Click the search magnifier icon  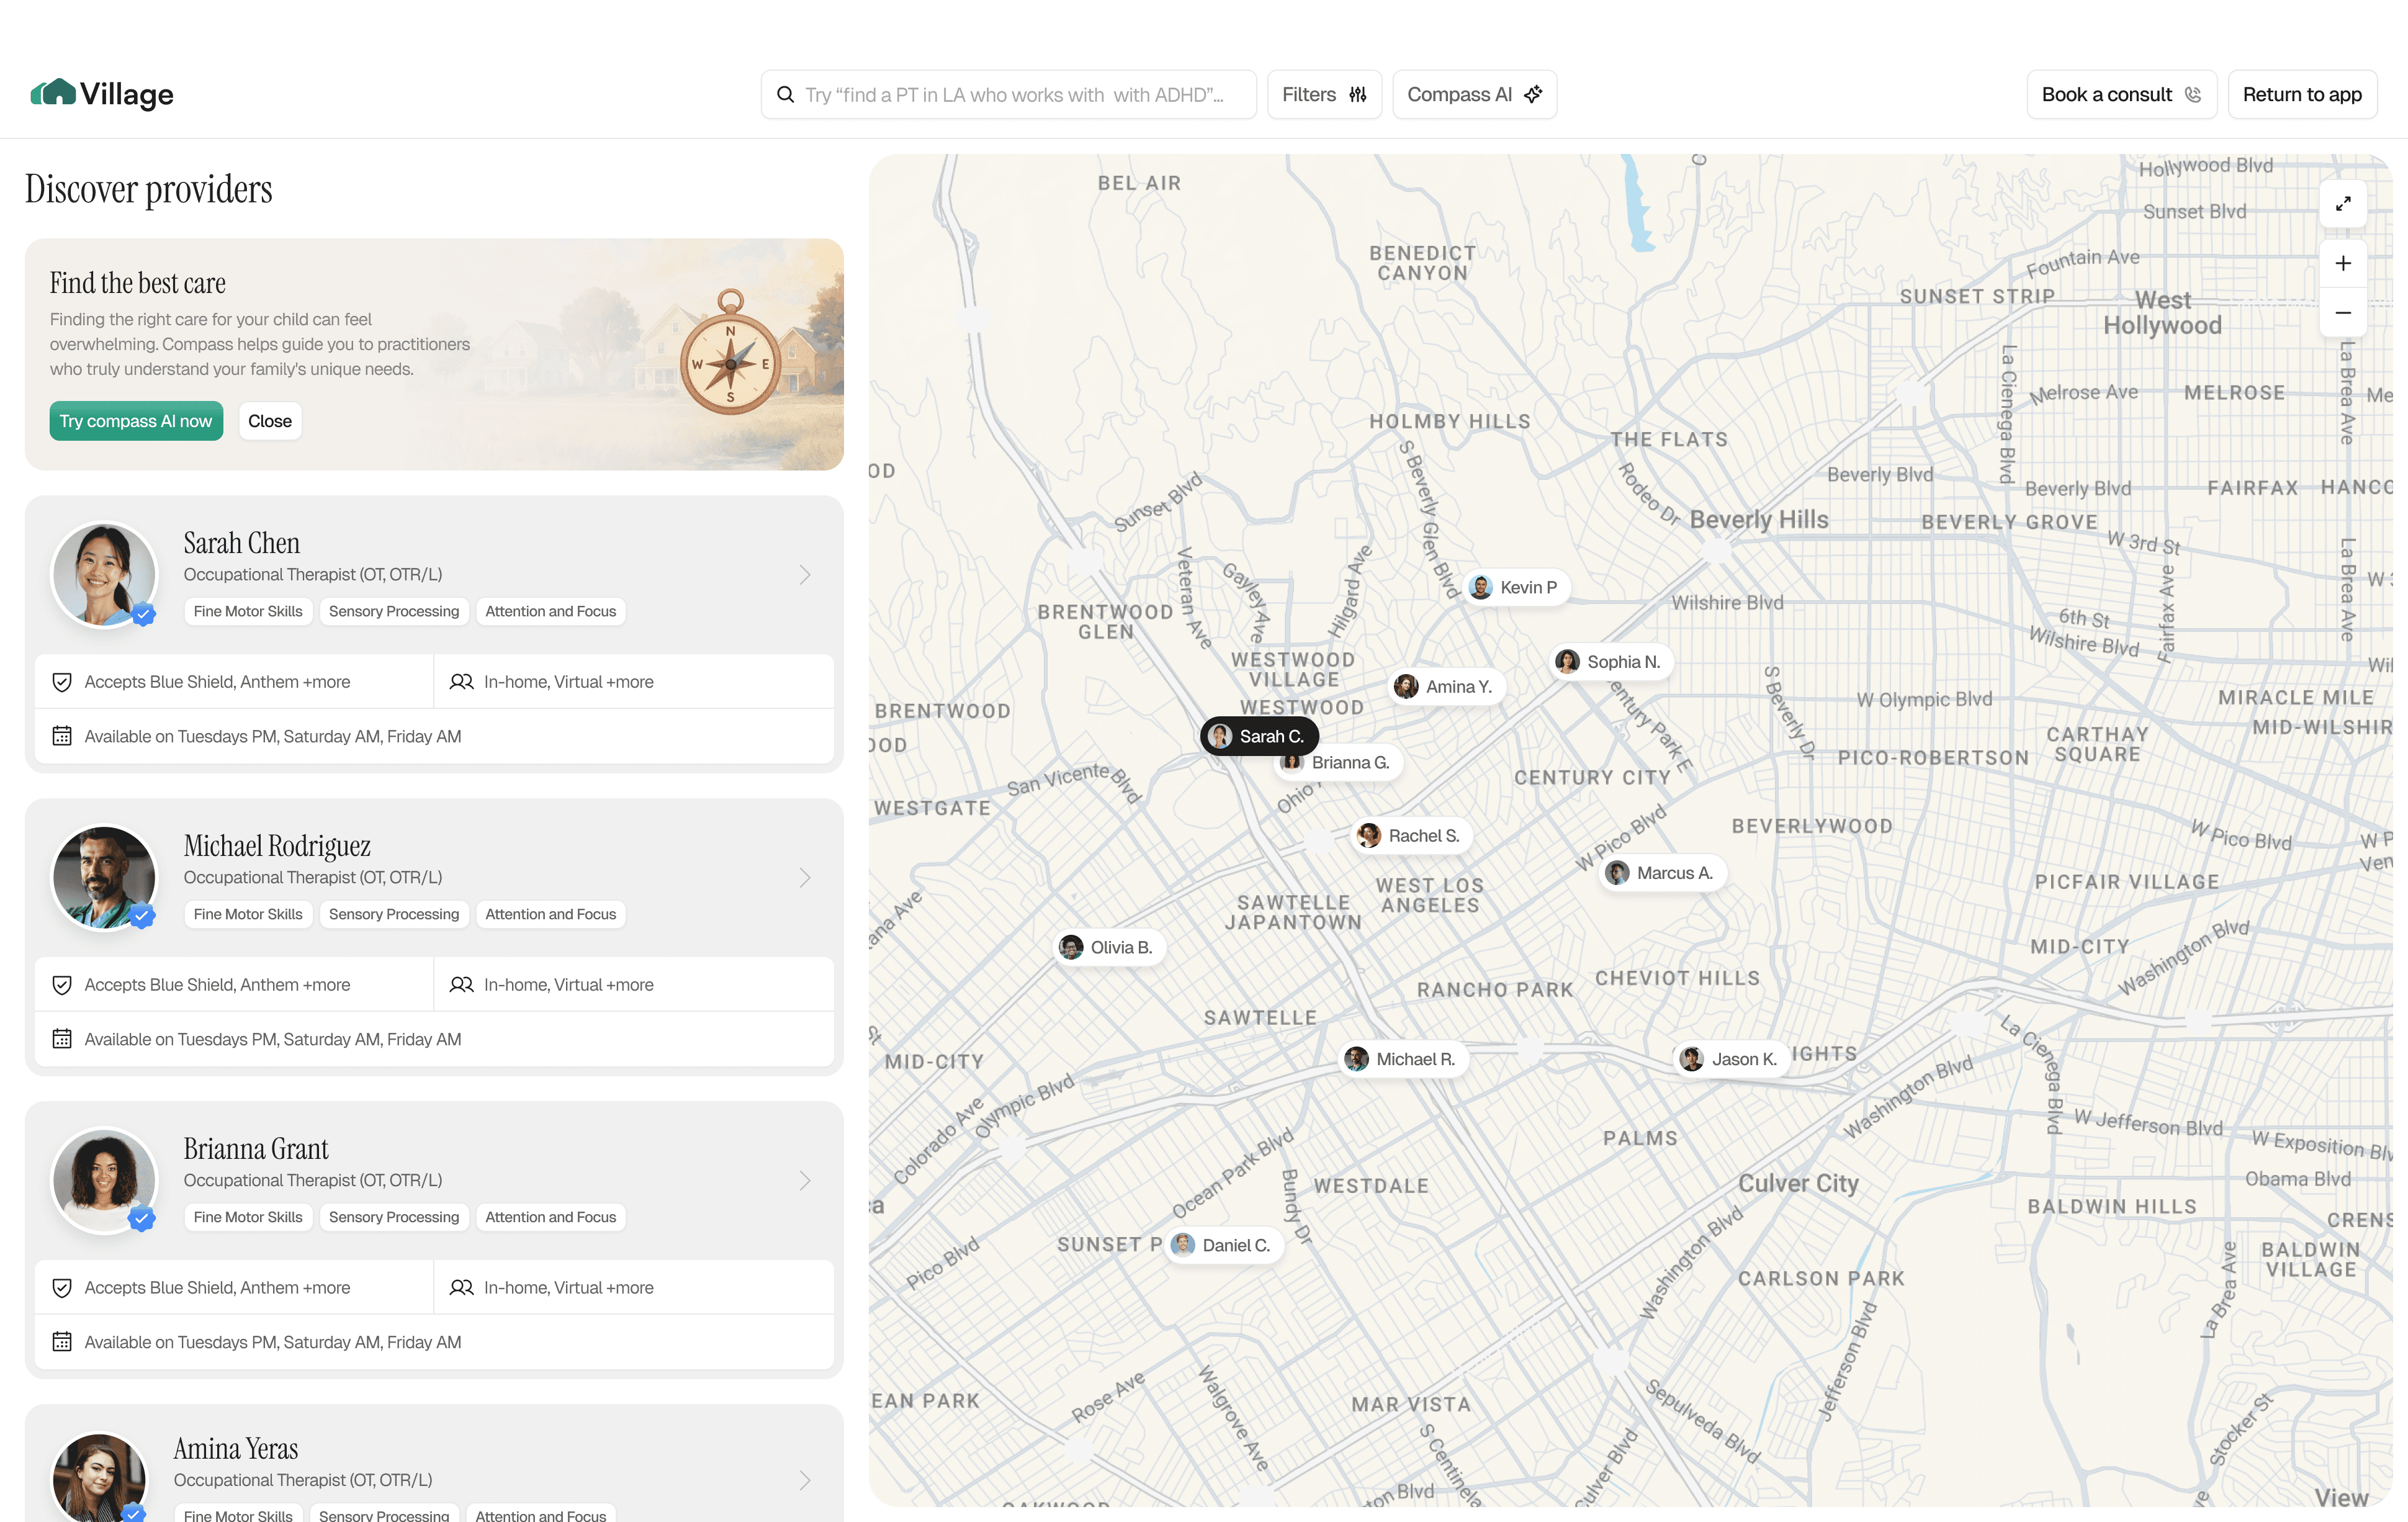pos(786,94)
